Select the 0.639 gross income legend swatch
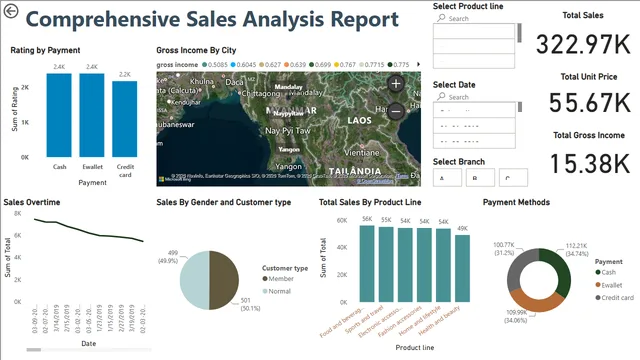The width and height of the screenshot is (640, 360). click(287, 64)
